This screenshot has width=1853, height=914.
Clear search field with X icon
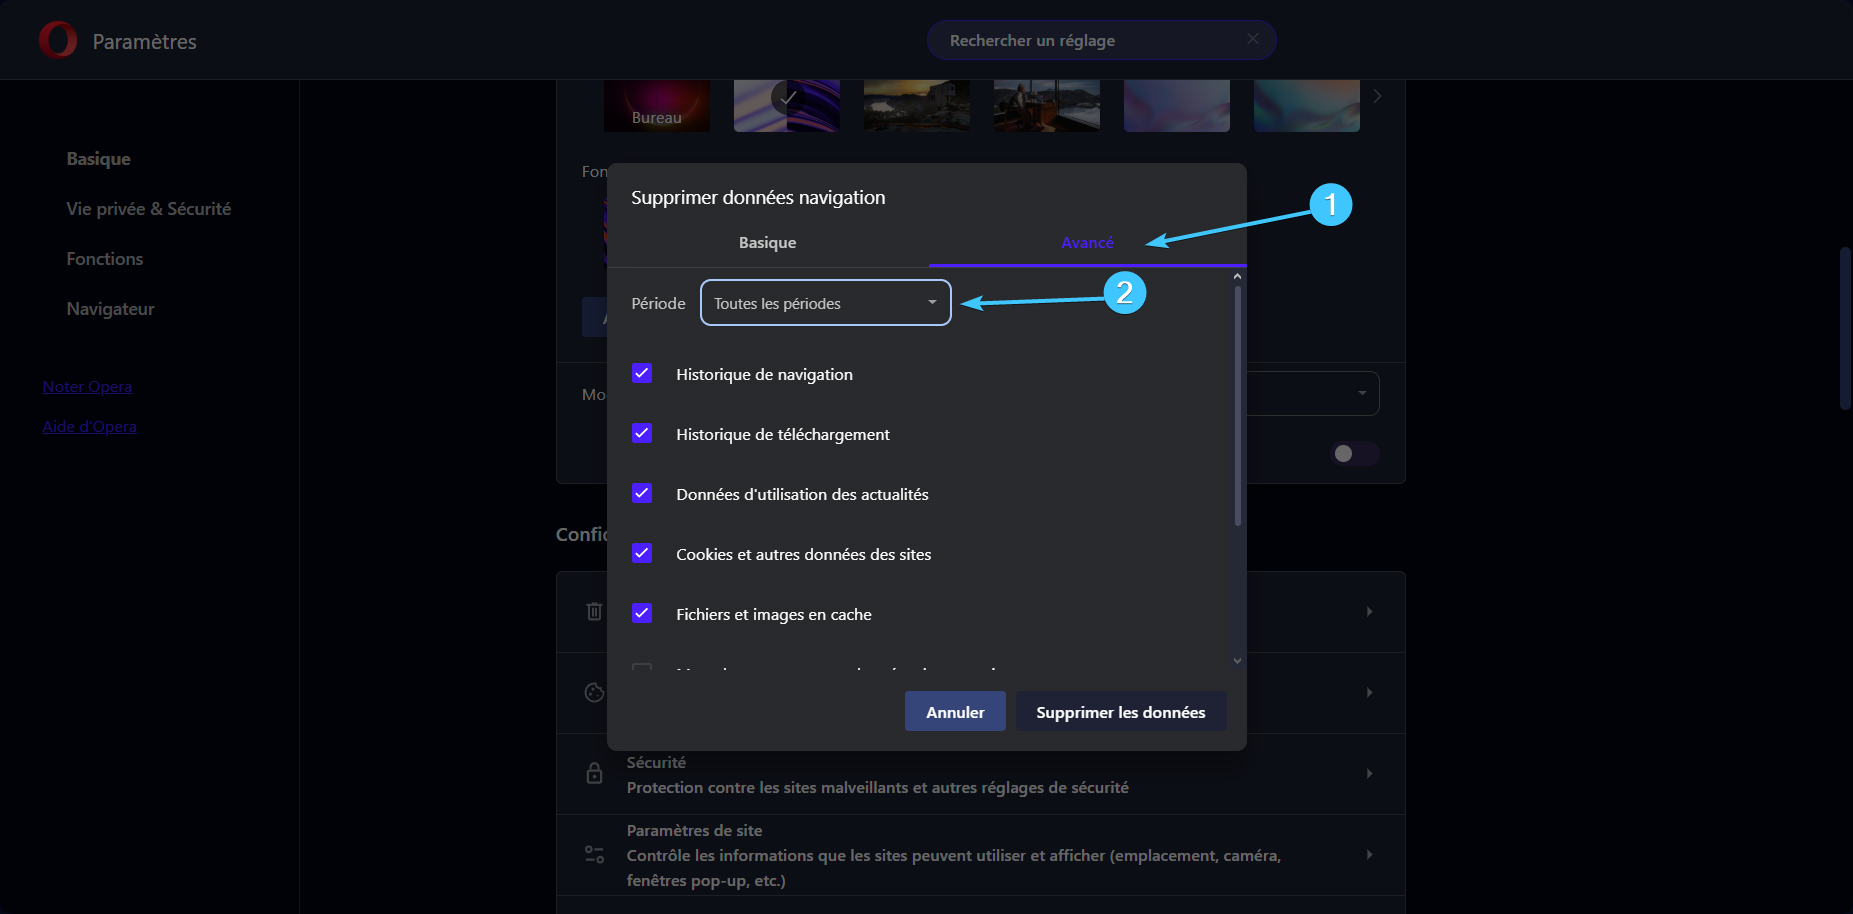1253,39
